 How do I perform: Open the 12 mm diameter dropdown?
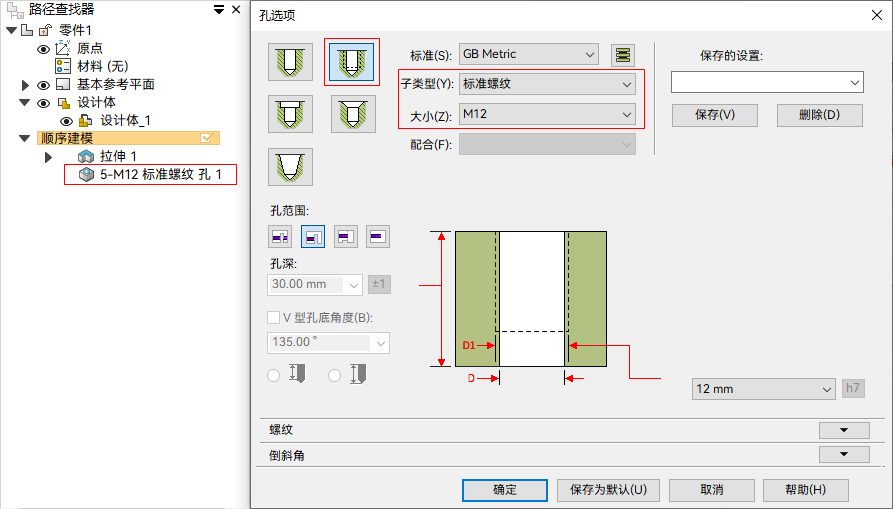tap(764, 389)
